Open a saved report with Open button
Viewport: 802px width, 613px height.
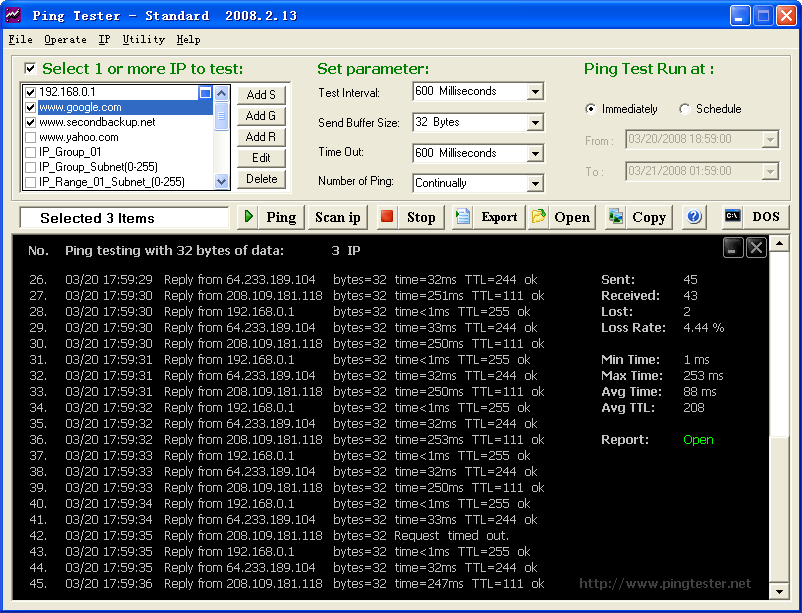[561, 217]
